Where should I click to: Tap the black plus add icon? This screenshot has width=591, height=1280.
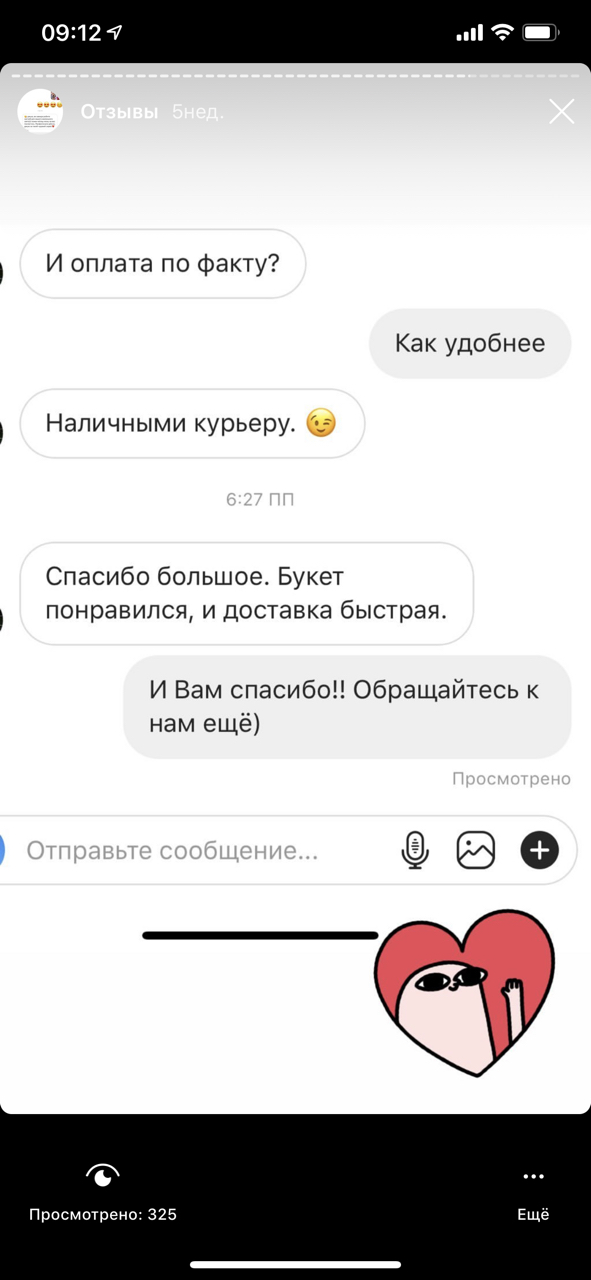pyautogui.click(x=539, y=850)
